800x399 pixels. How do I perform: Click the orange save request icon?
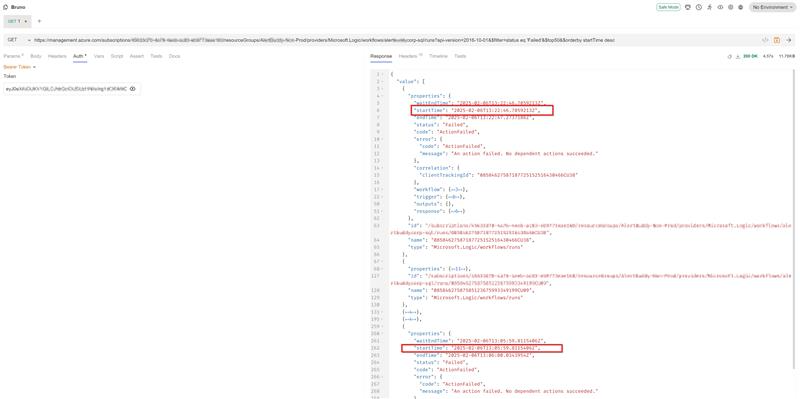[x=777, y=40]
